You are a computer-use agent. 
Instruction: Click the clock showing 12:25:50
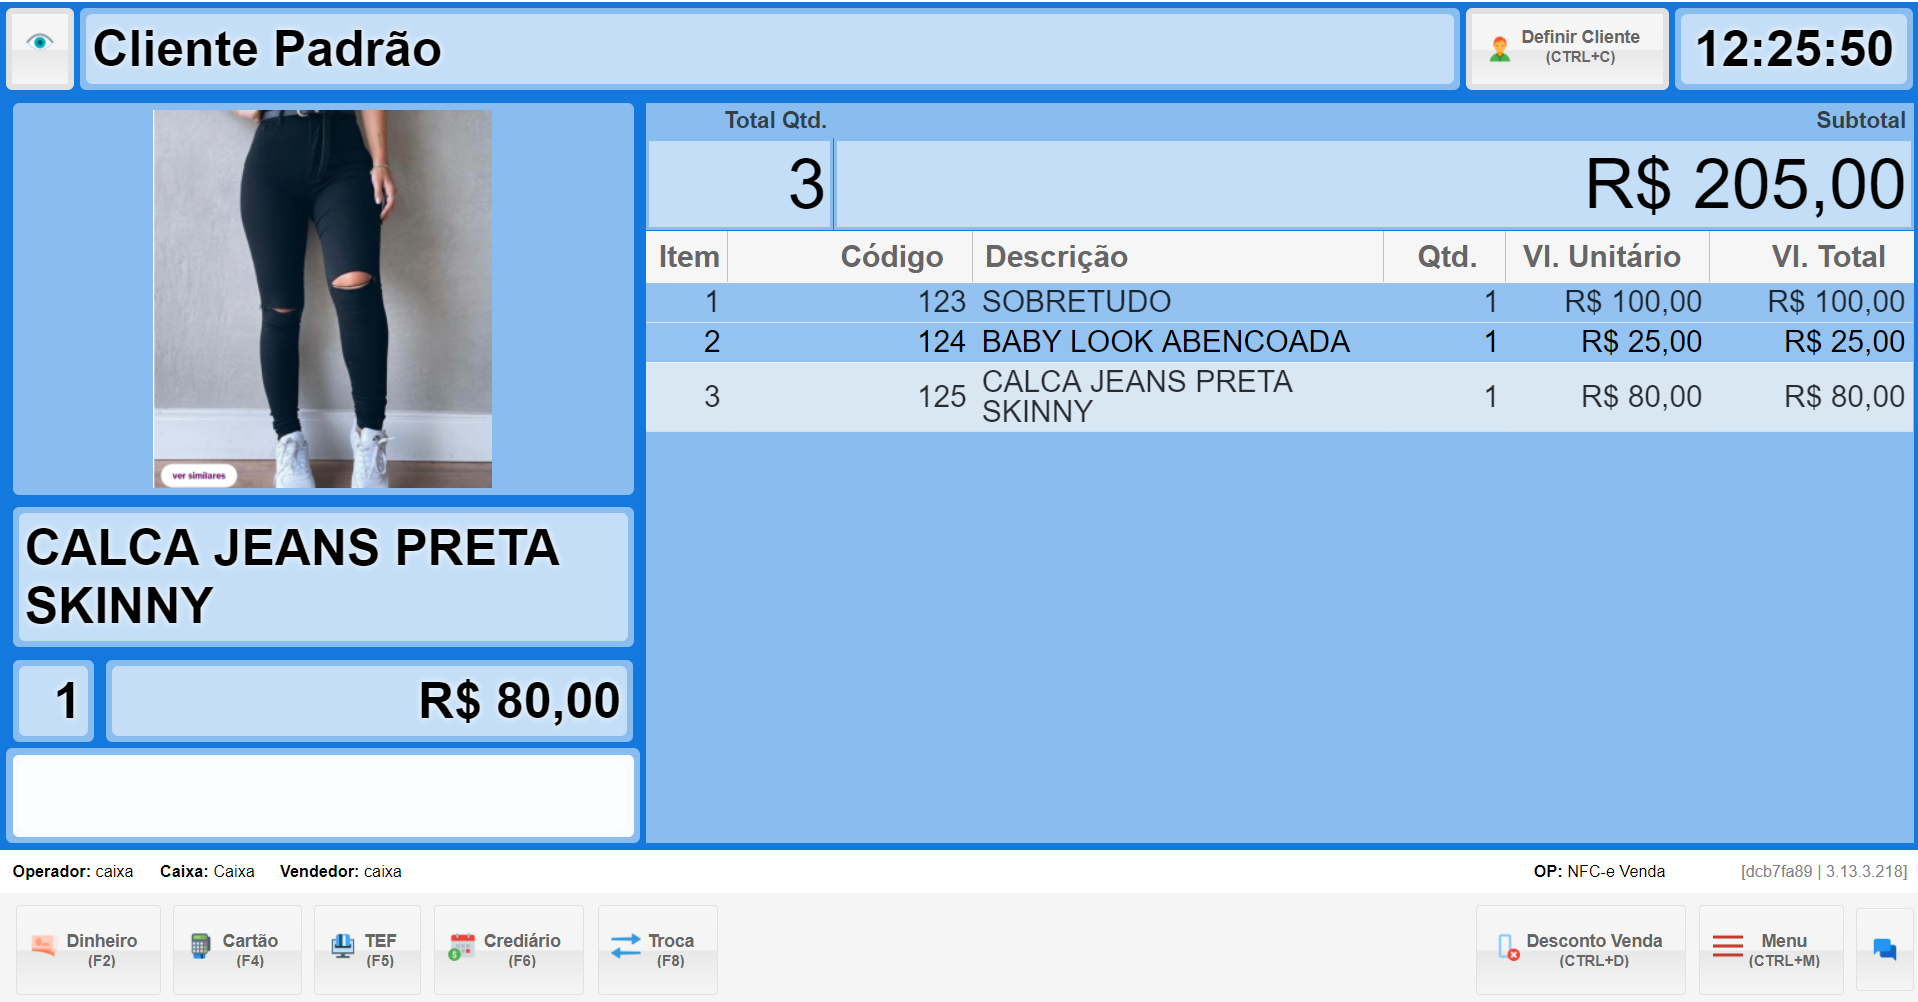point(1794,48)
